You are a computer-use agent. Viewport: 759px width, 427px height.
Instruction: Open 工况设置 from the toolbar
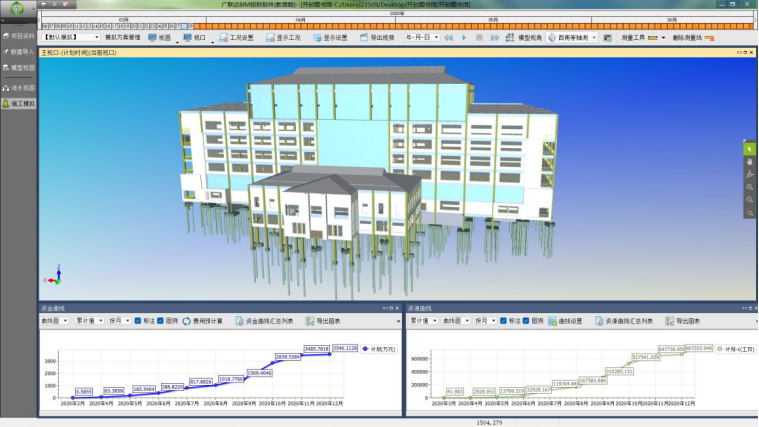click(x=235, y=37)
